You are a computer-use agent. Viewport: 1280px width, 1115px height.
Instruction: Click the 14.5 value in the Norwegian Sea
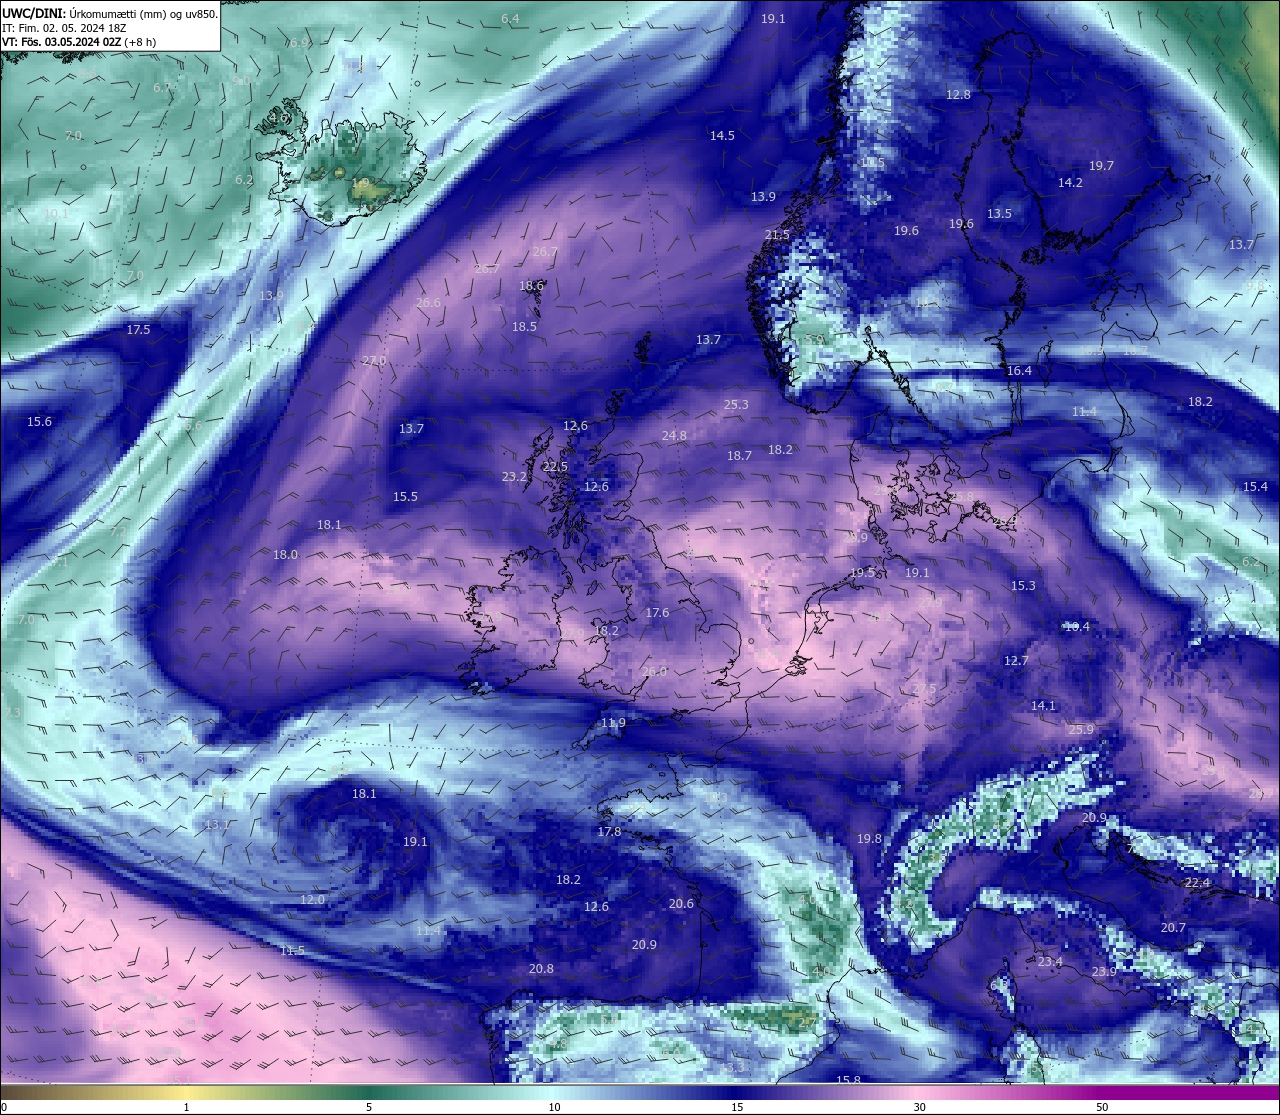click(722, 135)
